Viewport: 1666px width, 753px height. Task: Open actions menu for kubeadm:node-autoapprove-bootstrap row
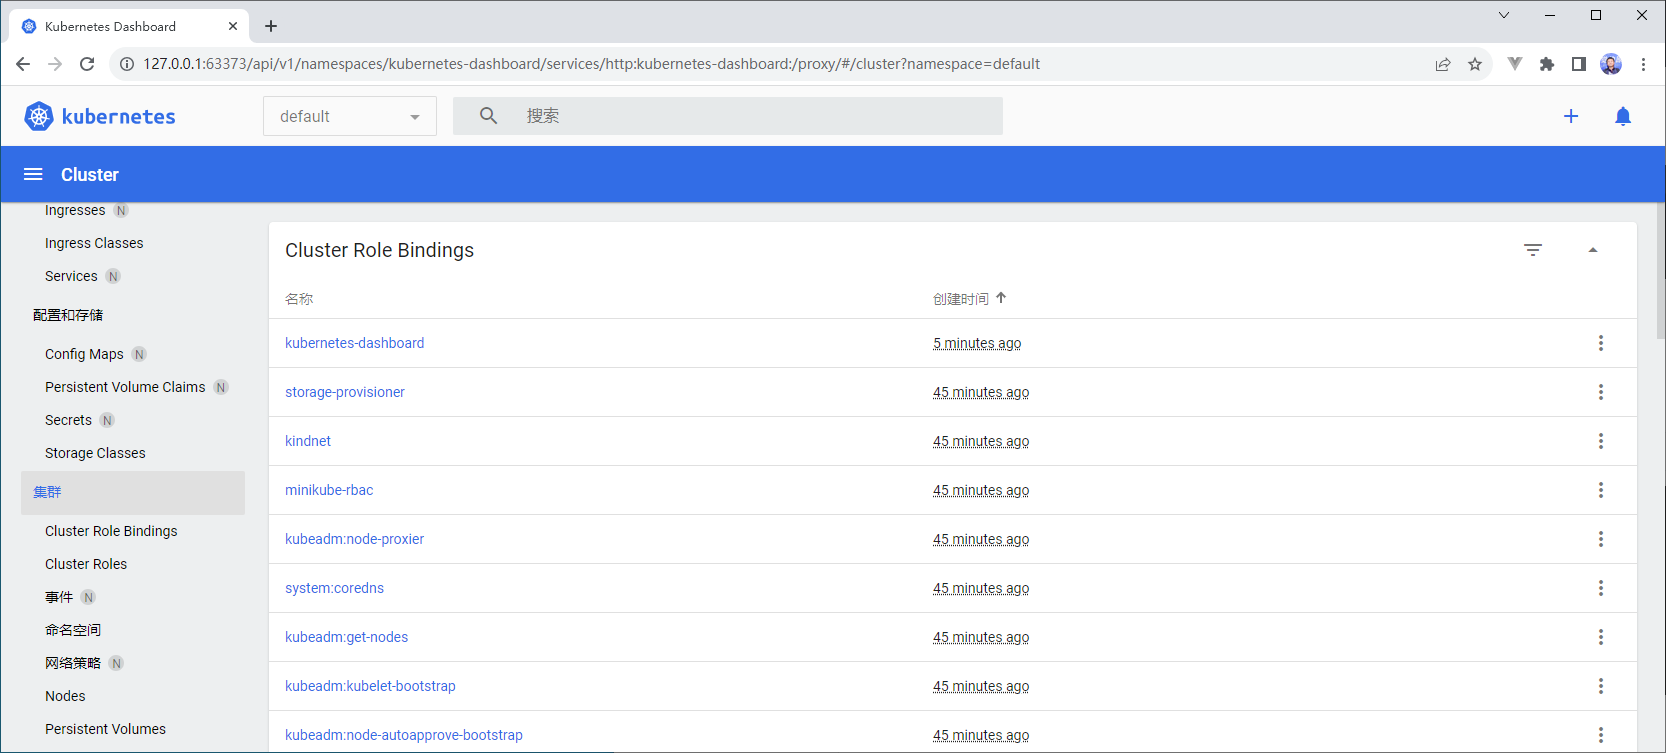point(1601,735)
